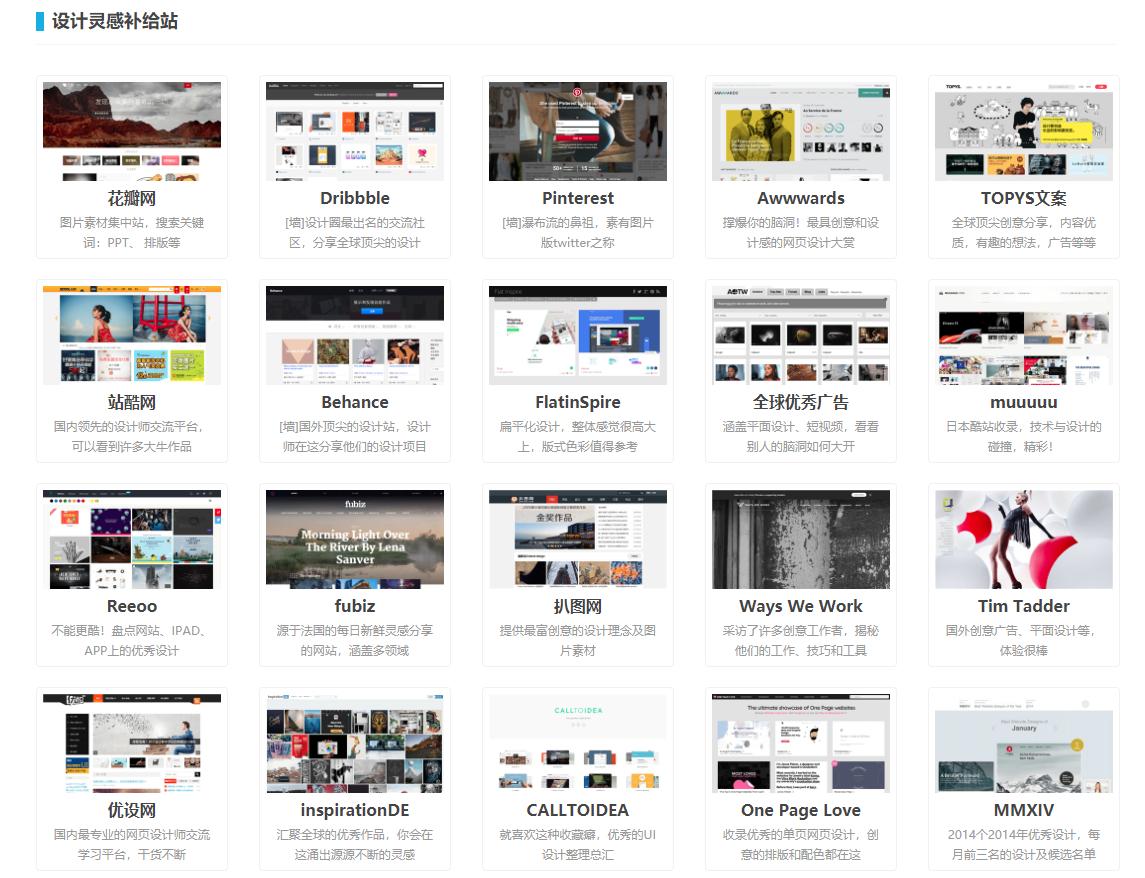Click the Dribbble site thumbnail
This screenshot has width=1145, height=878.
click(x=355, y=131)
